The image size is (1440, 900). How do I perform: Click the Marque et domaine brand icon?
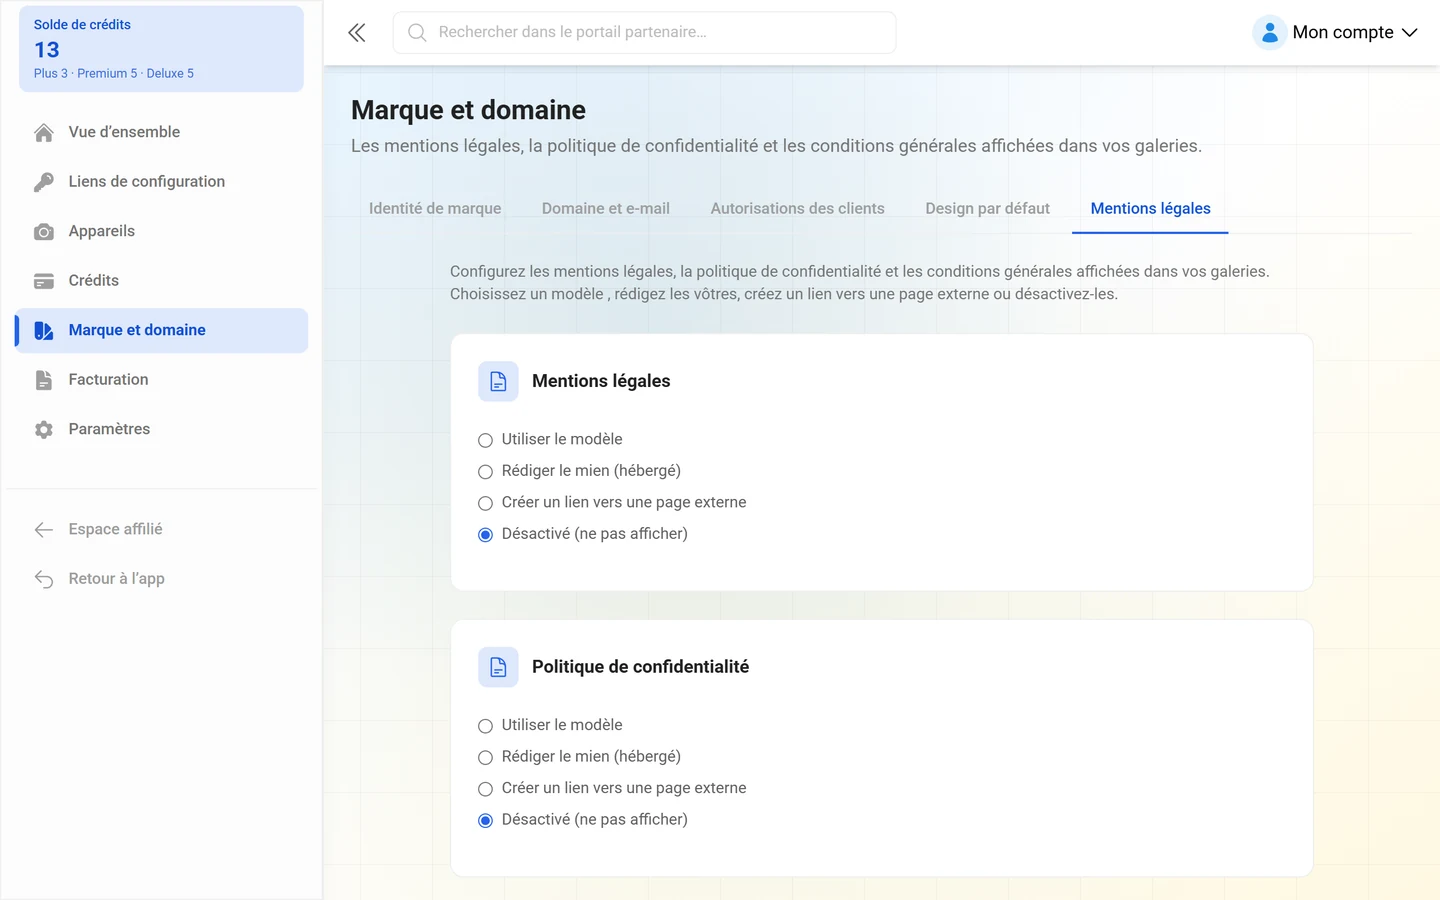pos(44,330)
